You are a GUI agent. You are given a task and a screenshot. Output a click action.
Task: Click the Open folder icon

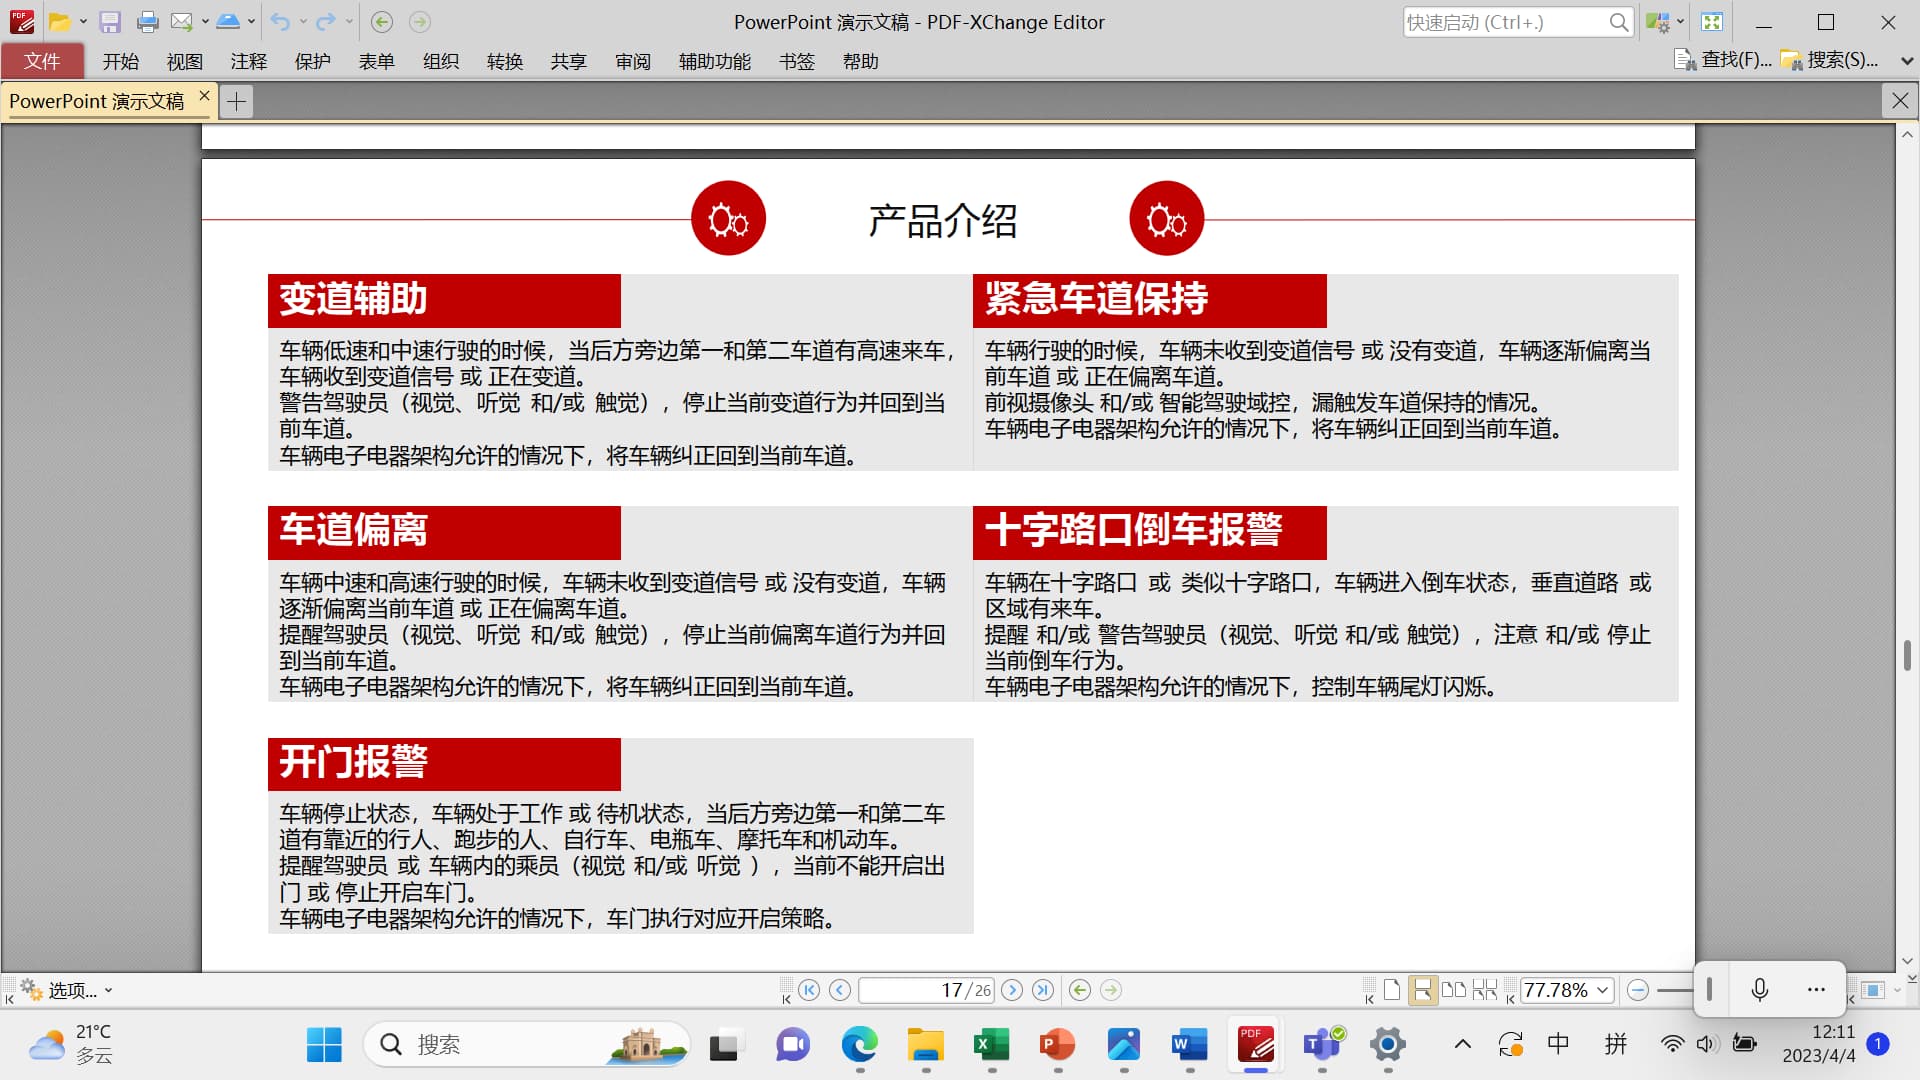tap(59, 22)
